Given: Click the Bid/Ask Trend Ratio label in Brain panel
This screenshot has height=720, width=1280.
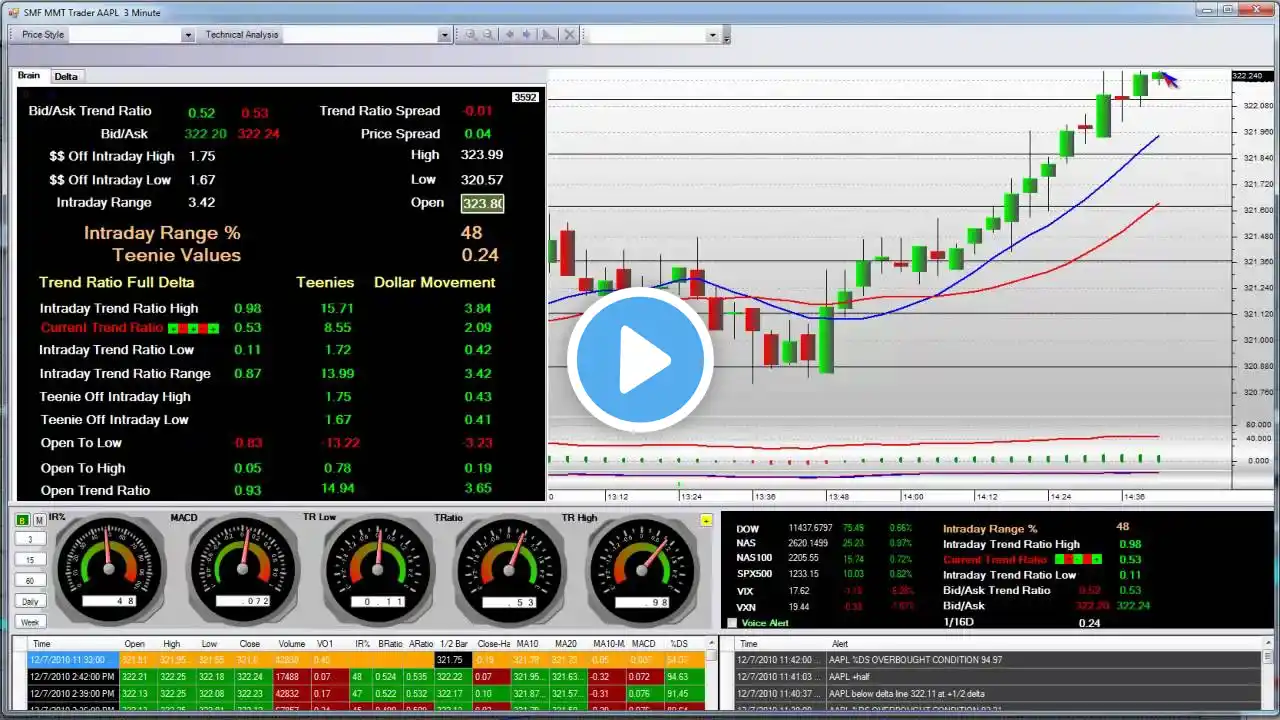Looking at the screenshot, I should 90,111.
